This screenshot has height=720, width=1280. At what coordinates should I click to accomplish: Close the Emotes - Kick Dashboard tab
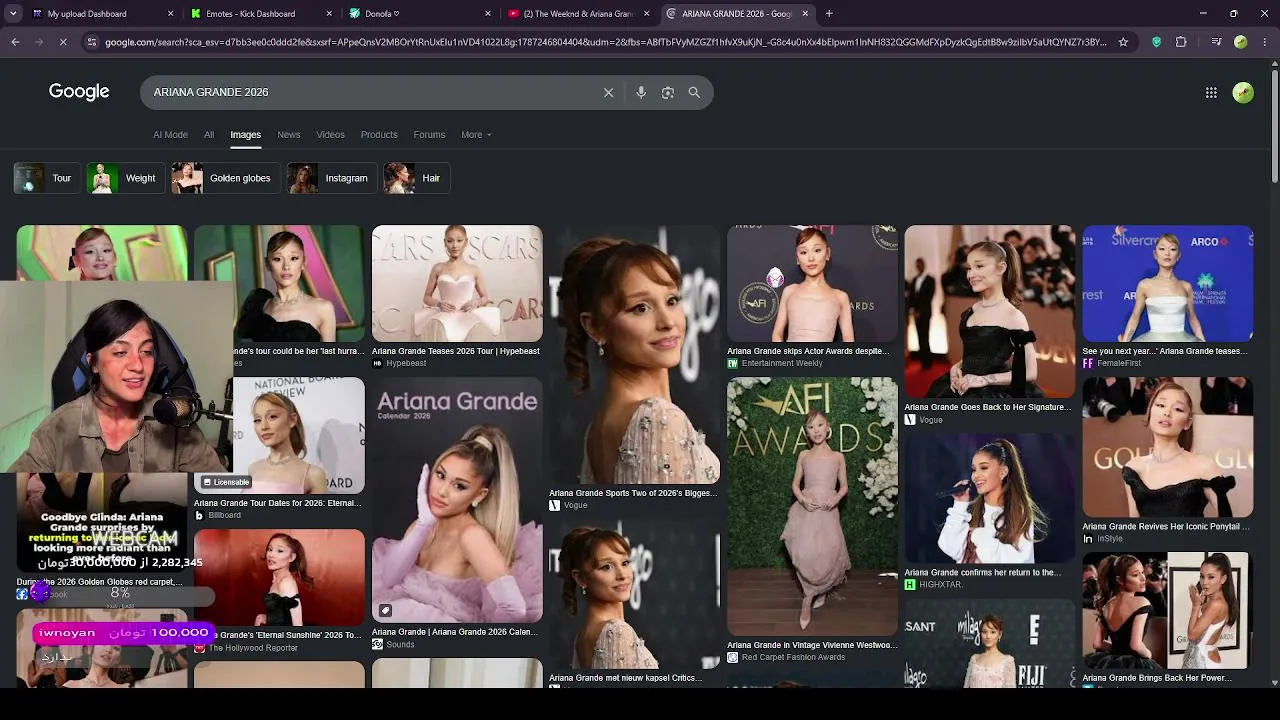329,14
